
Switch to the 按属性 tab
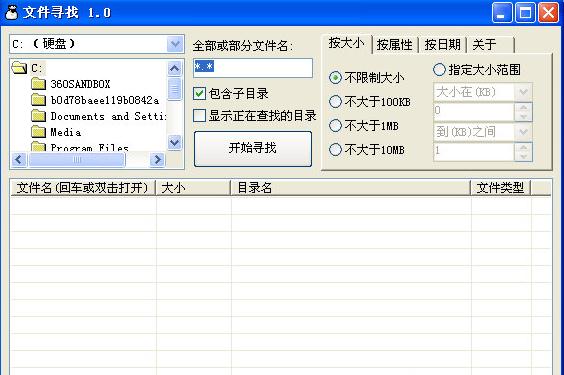395,45
